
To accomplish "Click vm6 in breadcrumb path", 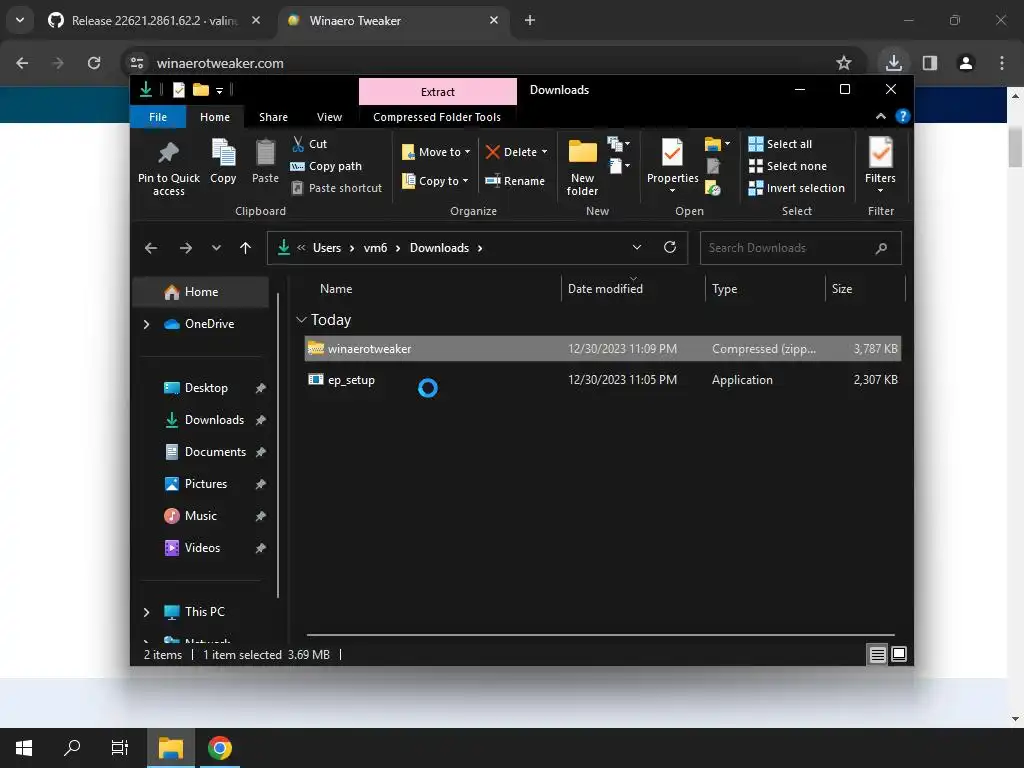I will [376, 248].
